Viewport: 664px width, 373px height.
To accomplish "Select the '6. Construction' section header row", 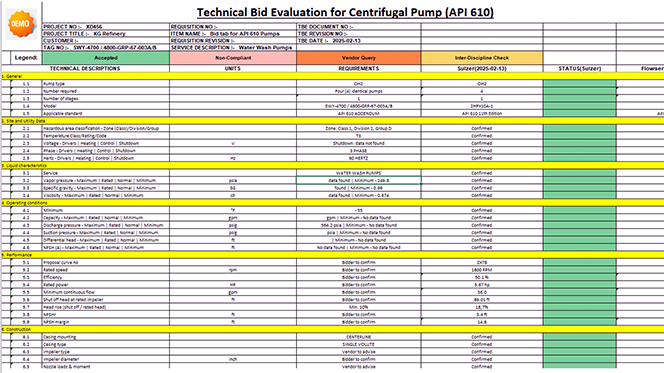I will [332, 329].
